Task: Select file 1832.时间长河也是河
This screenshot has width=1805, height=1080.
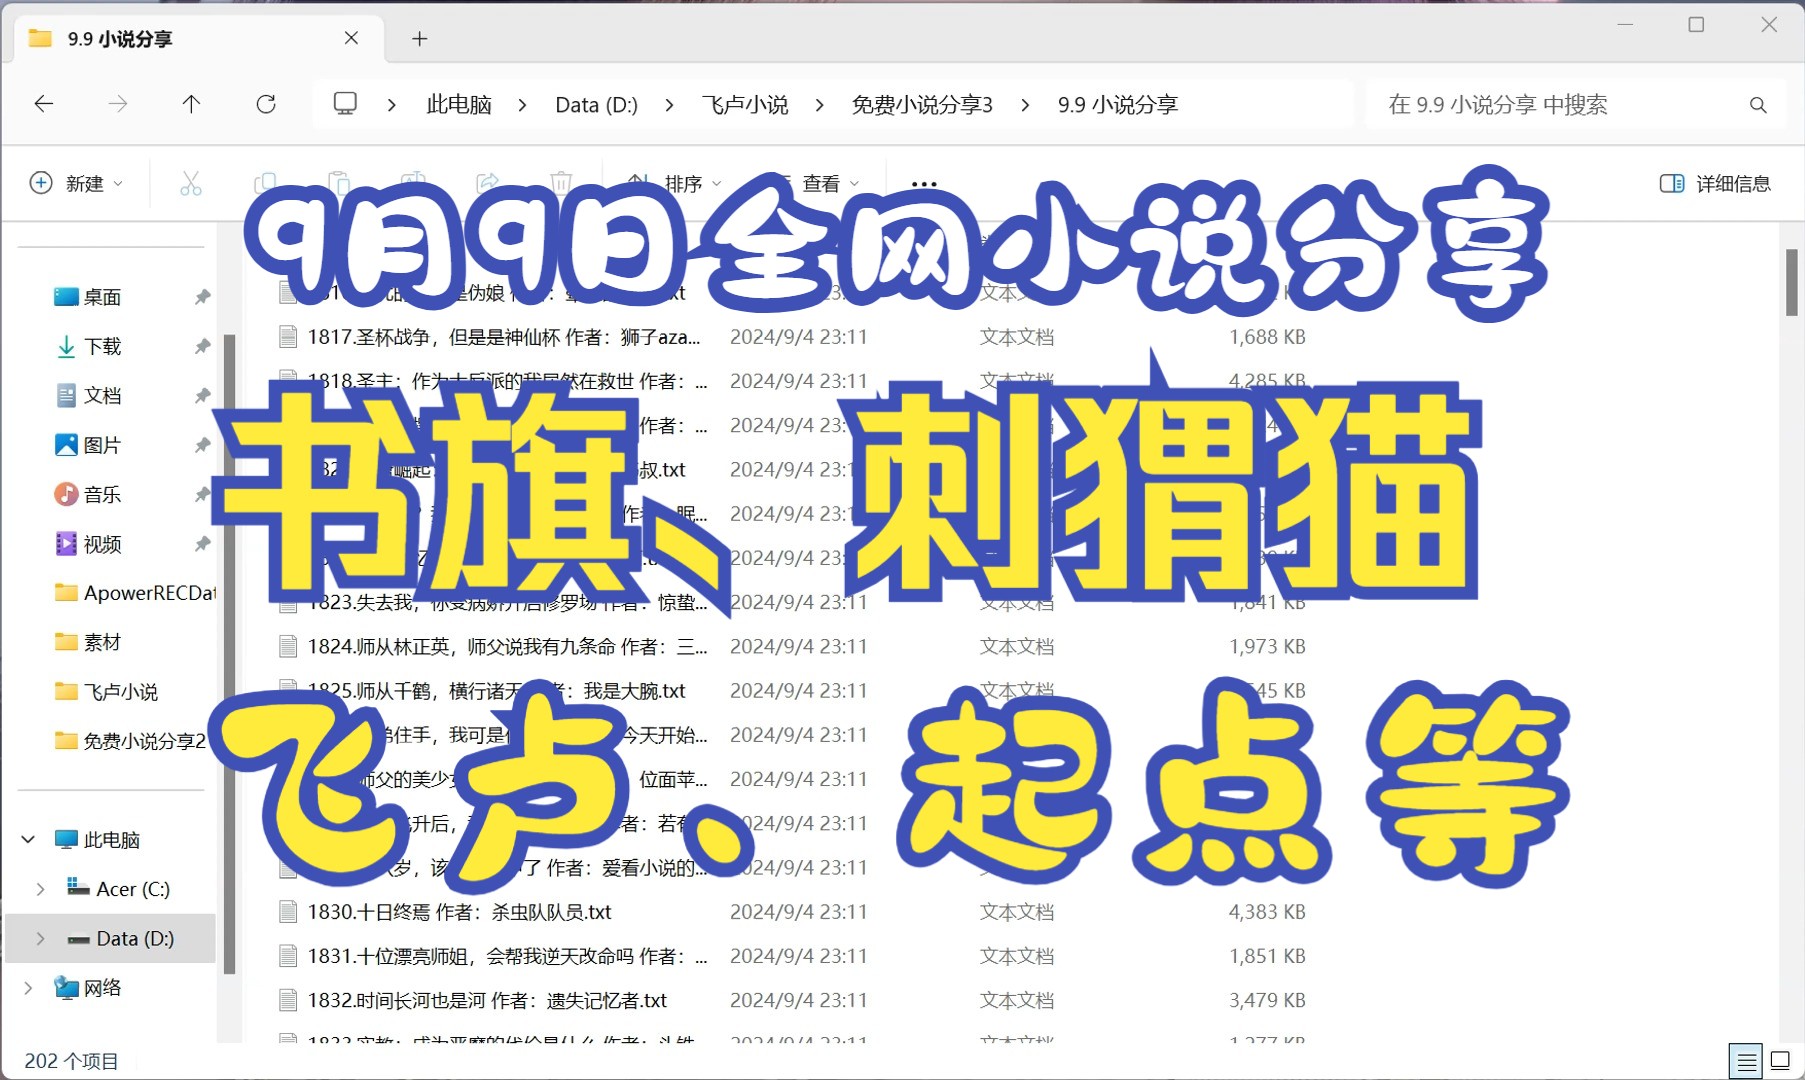Action: pyautogui.click(x=487, y=1000)
